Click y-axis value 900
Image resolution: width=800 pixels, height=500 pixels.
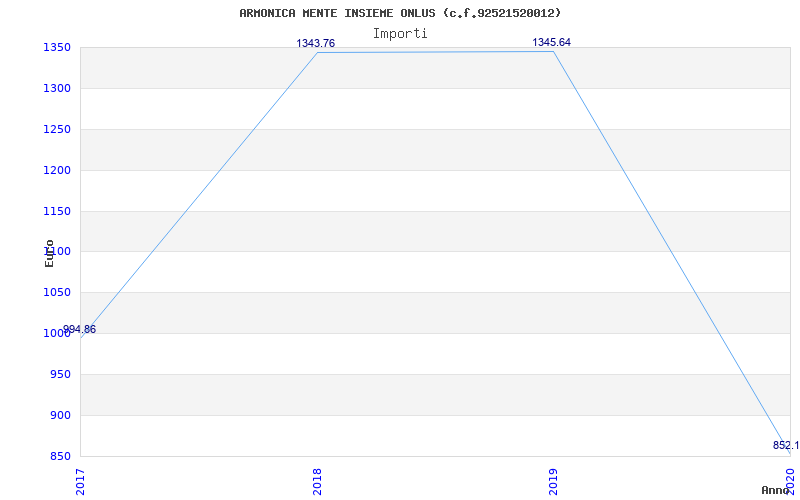pos(59,415)
